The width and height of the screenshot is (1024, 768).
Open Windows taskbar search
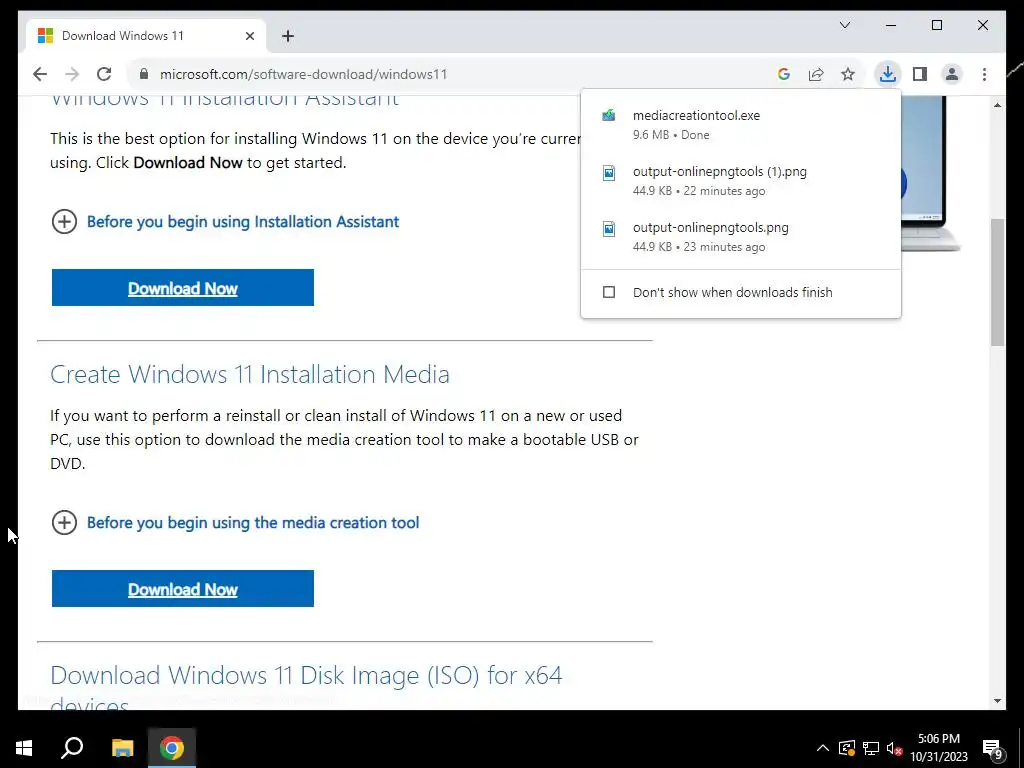coord(72,748)
